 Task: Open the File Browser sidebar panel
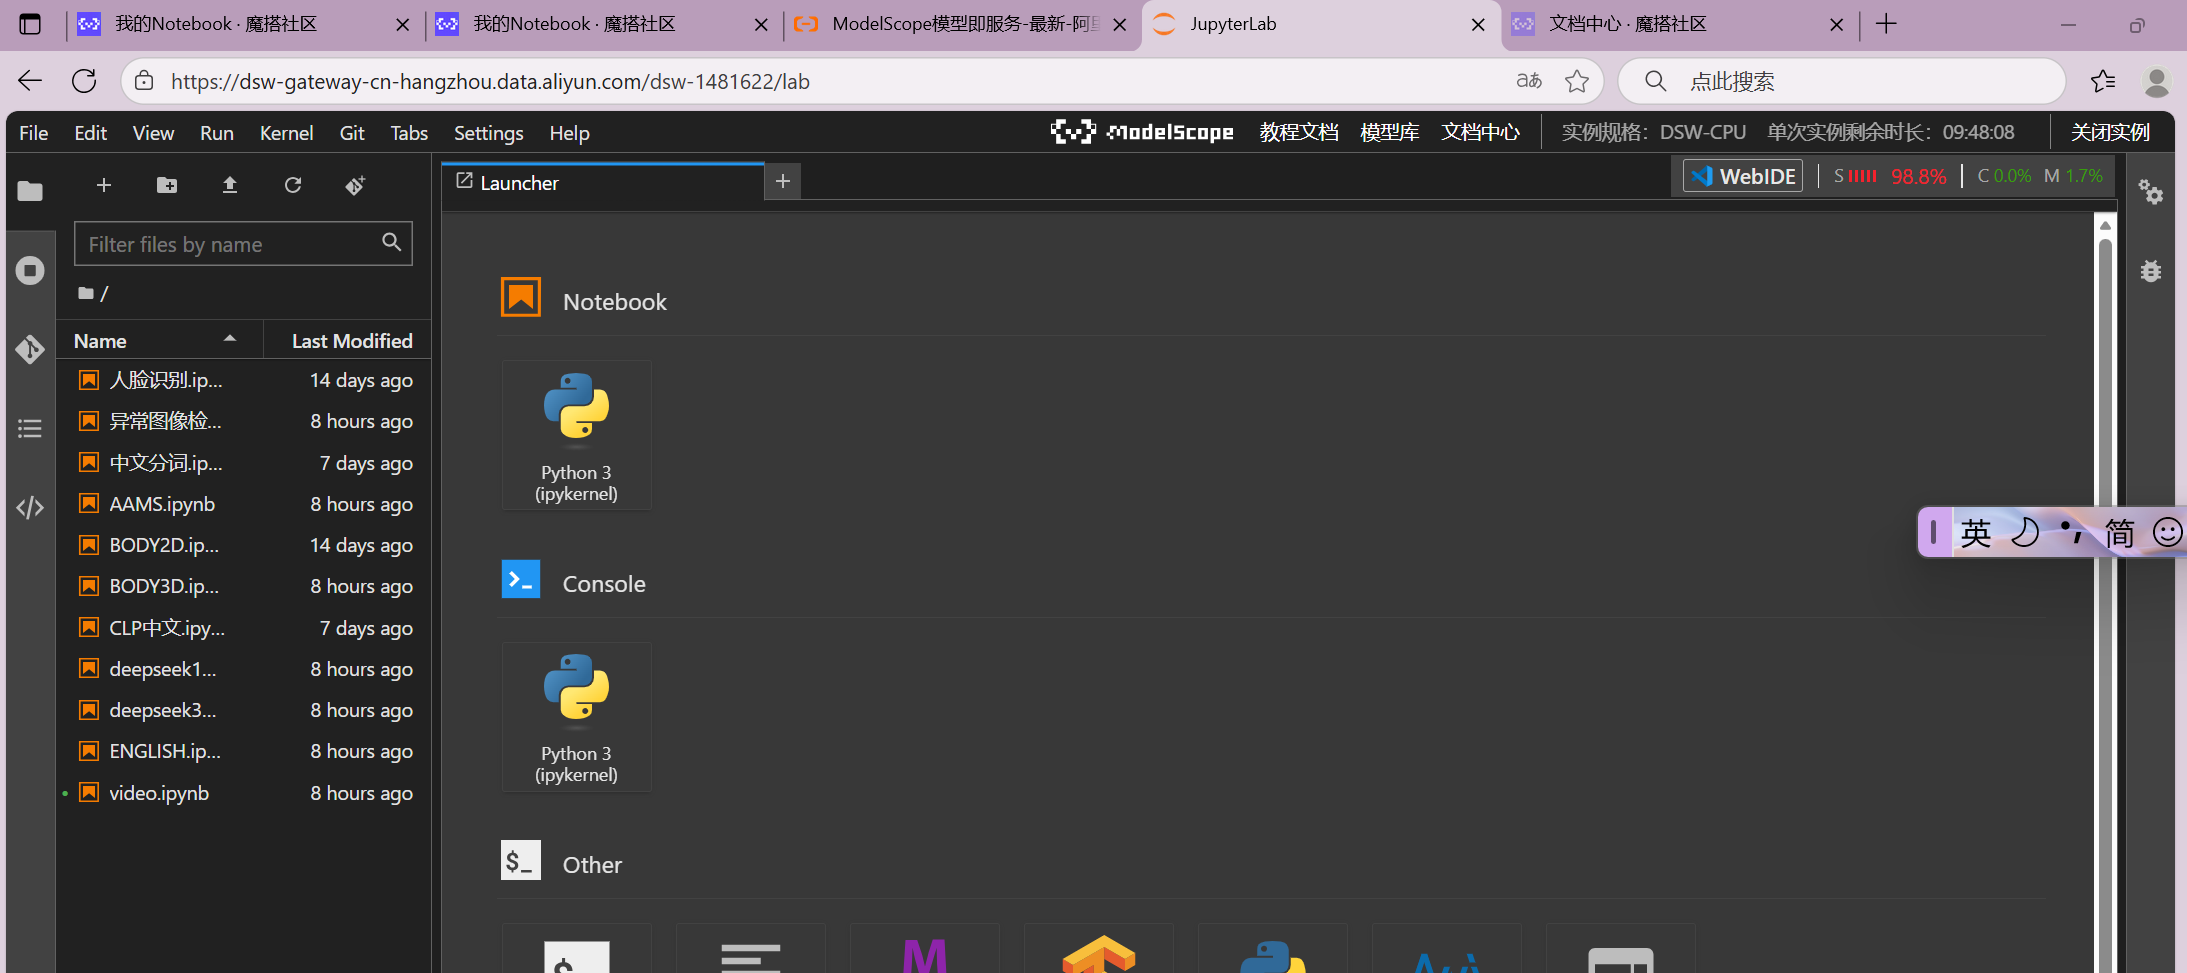(30, 190)
